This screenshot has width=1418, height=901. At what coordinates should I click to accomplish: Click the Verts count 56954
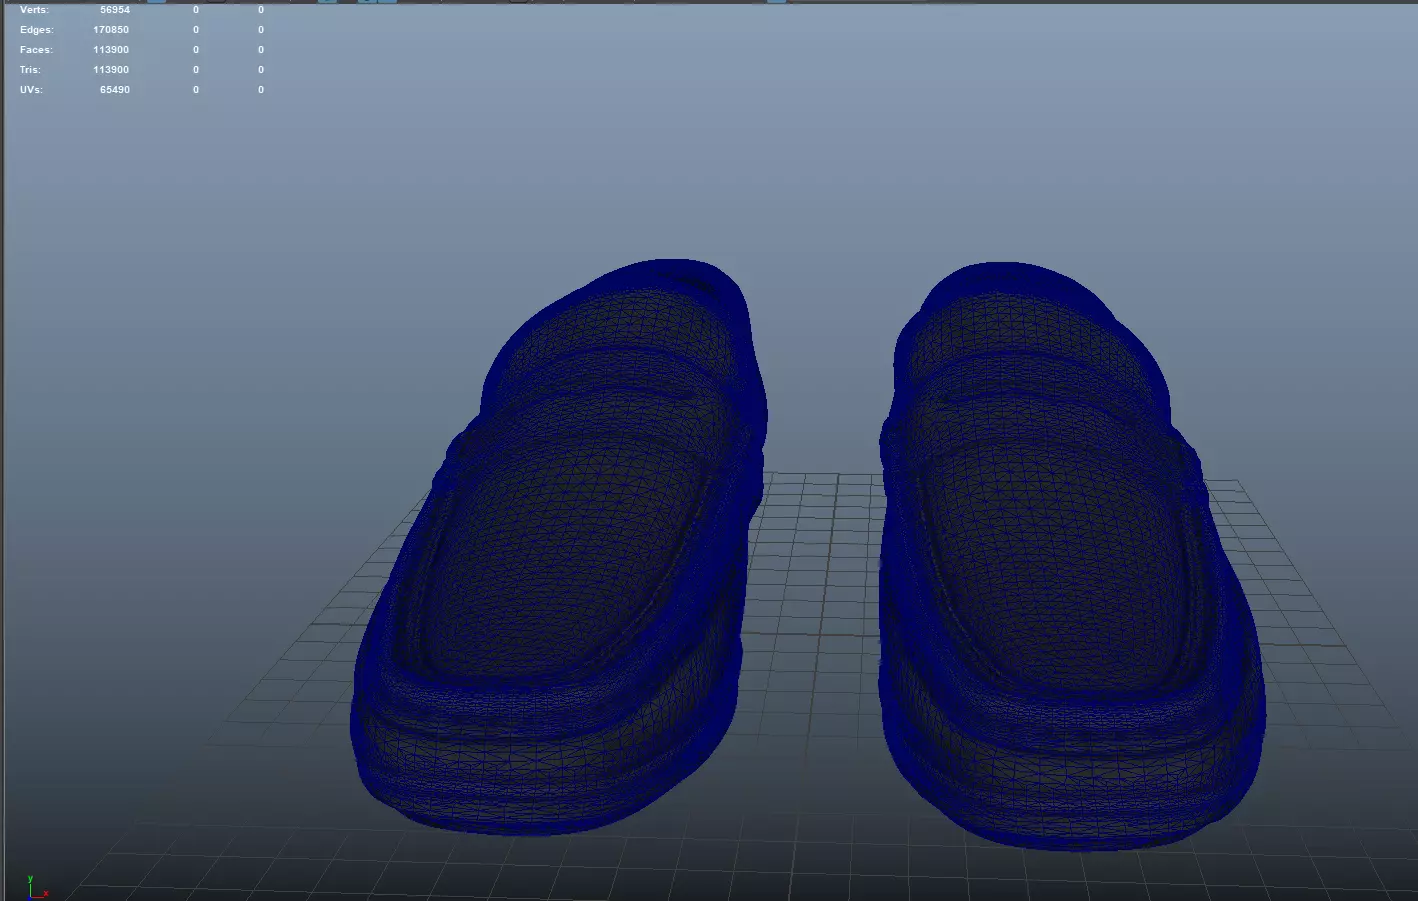(x=115, y=10)
